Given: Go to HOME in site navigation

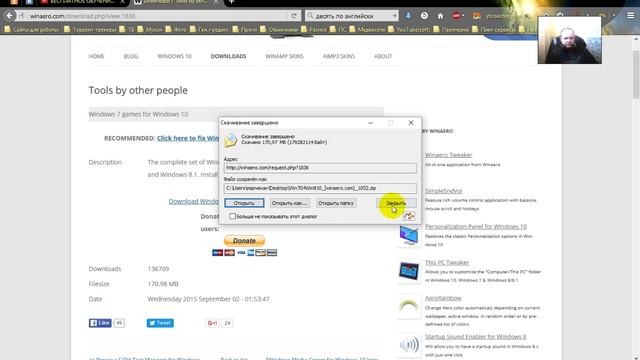Looking at the screenshot, I should click(96, 56).
